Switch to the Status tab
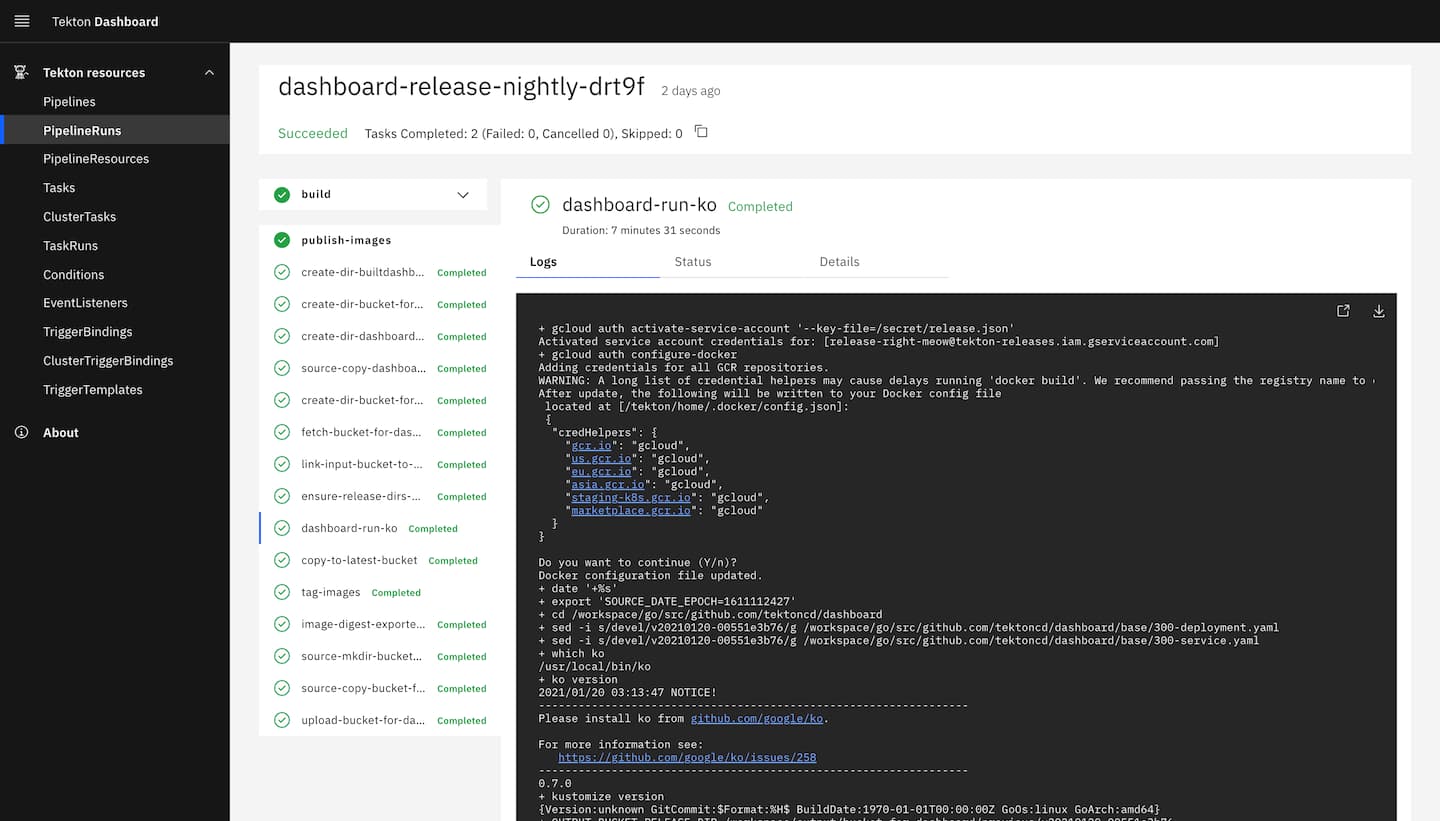 pos(692,261)
